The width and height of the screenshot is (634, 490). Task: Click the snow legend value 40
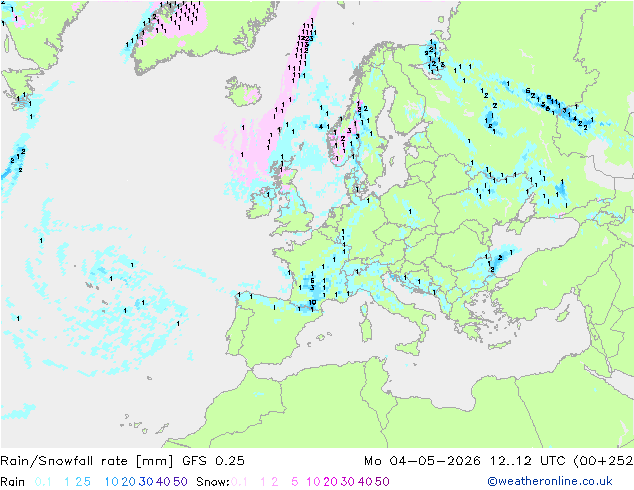(365, 482)
